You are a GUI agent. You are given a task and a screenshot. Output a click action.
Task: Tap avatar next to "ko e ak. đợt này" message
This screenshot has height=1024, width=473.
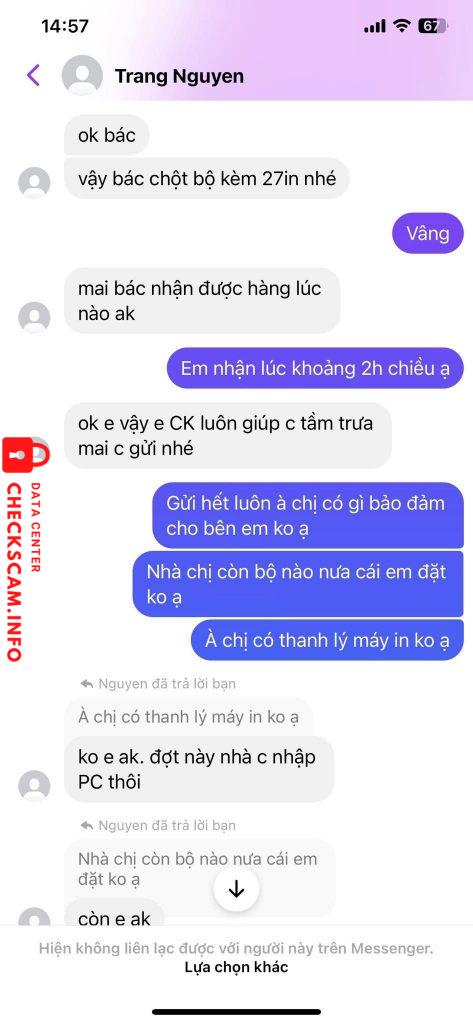click(x=34, y=786)
